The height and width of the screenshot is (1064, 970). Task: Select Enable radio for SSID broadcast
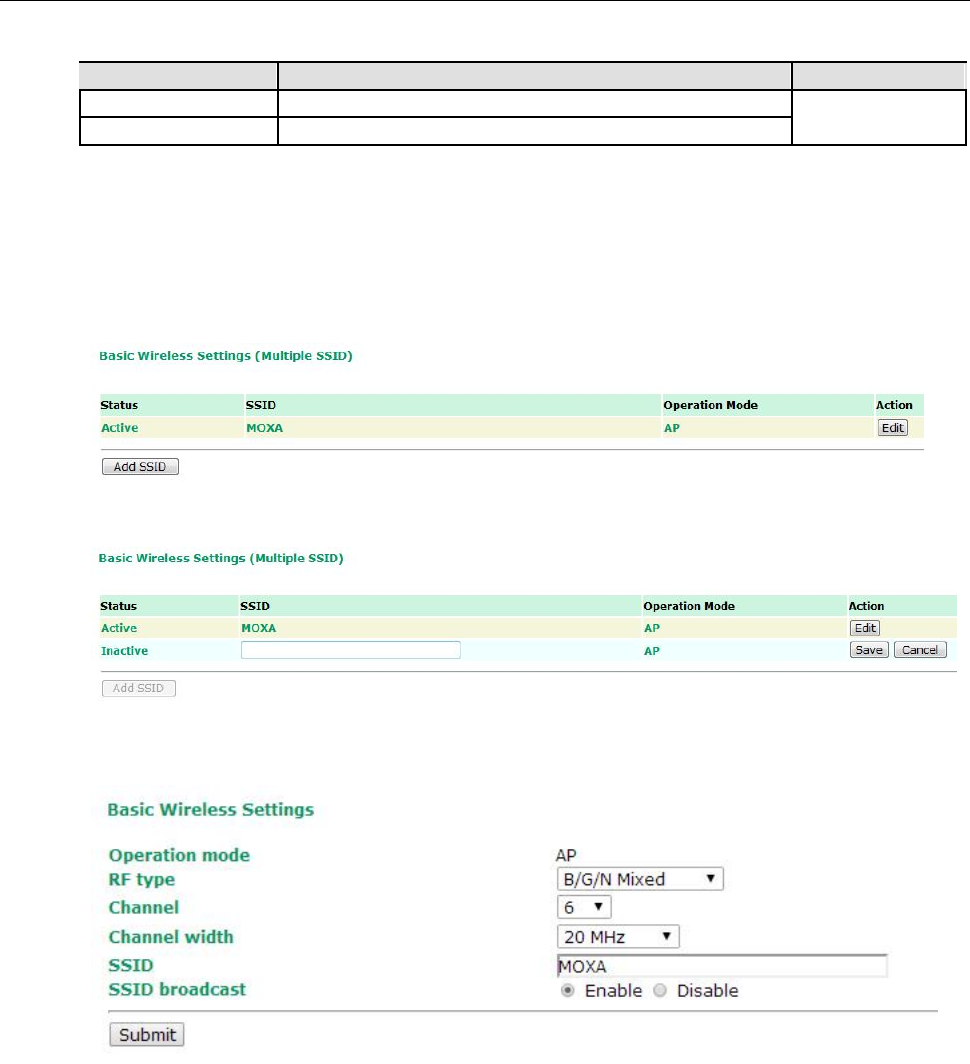pos(567,991)
